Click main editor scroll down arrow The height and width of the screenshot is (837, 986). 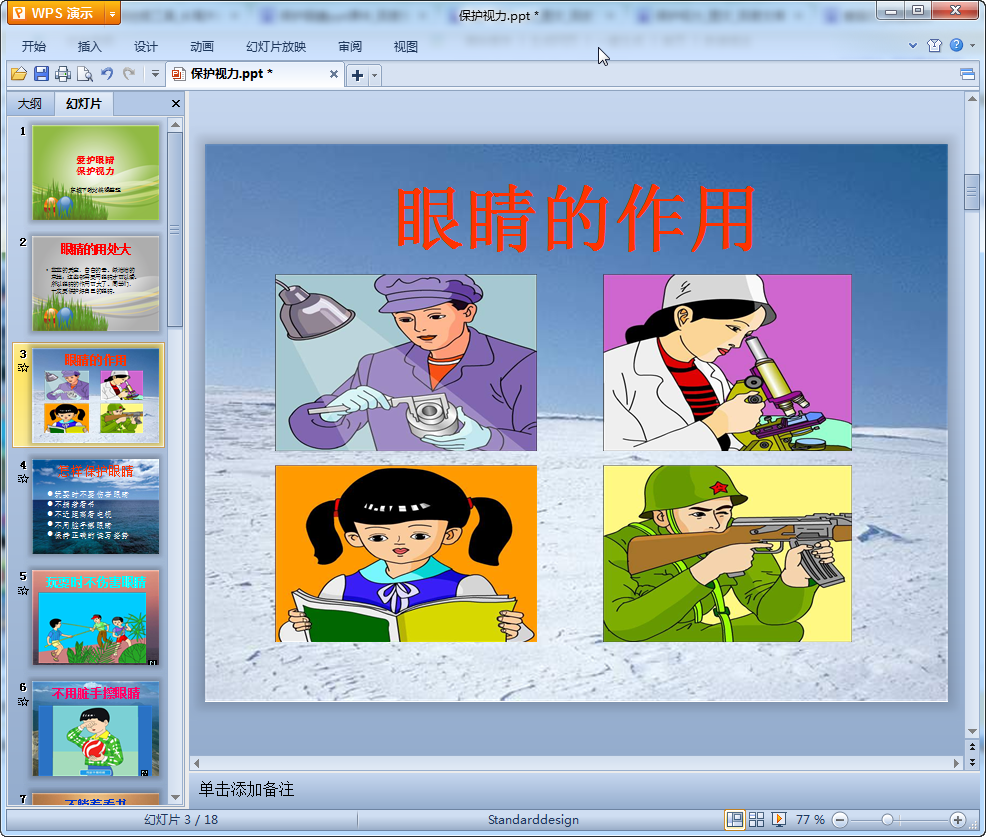coord(972,731)
